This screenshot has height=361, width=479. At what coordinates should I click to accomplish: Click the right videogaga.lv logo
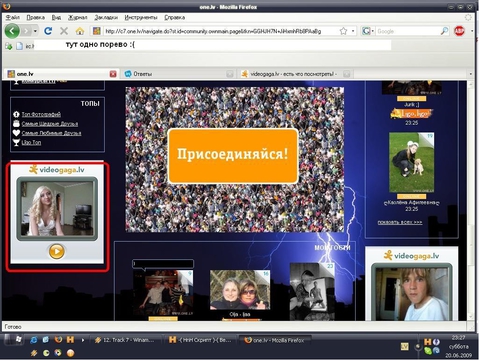411,256
